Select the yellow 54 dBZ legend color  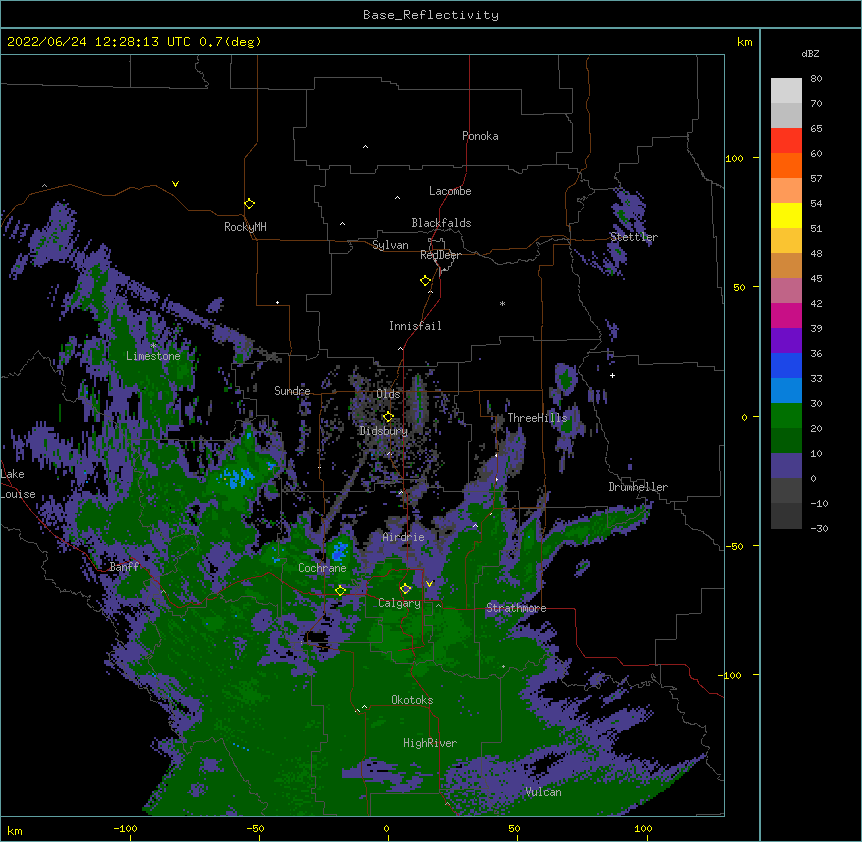pyautogui.click(x=786, y=215)
